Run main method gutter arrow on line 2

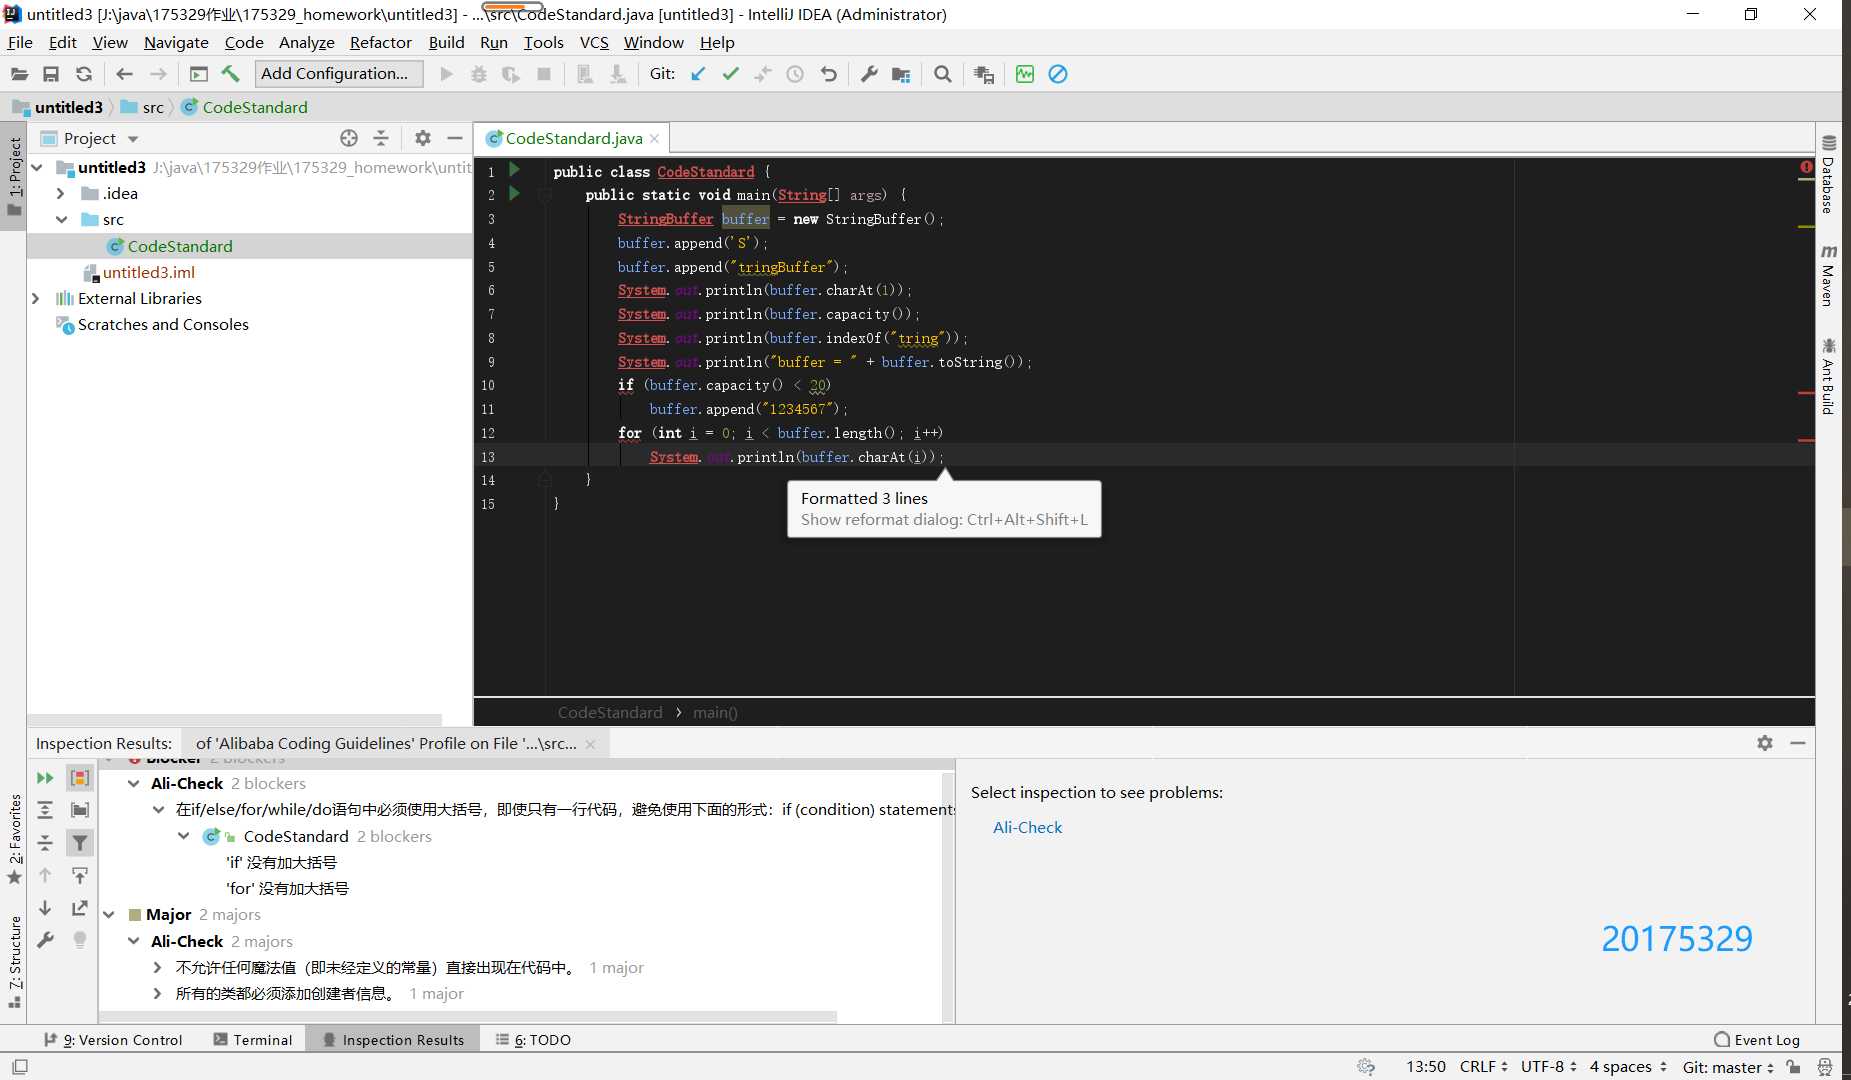pos(514,194)
